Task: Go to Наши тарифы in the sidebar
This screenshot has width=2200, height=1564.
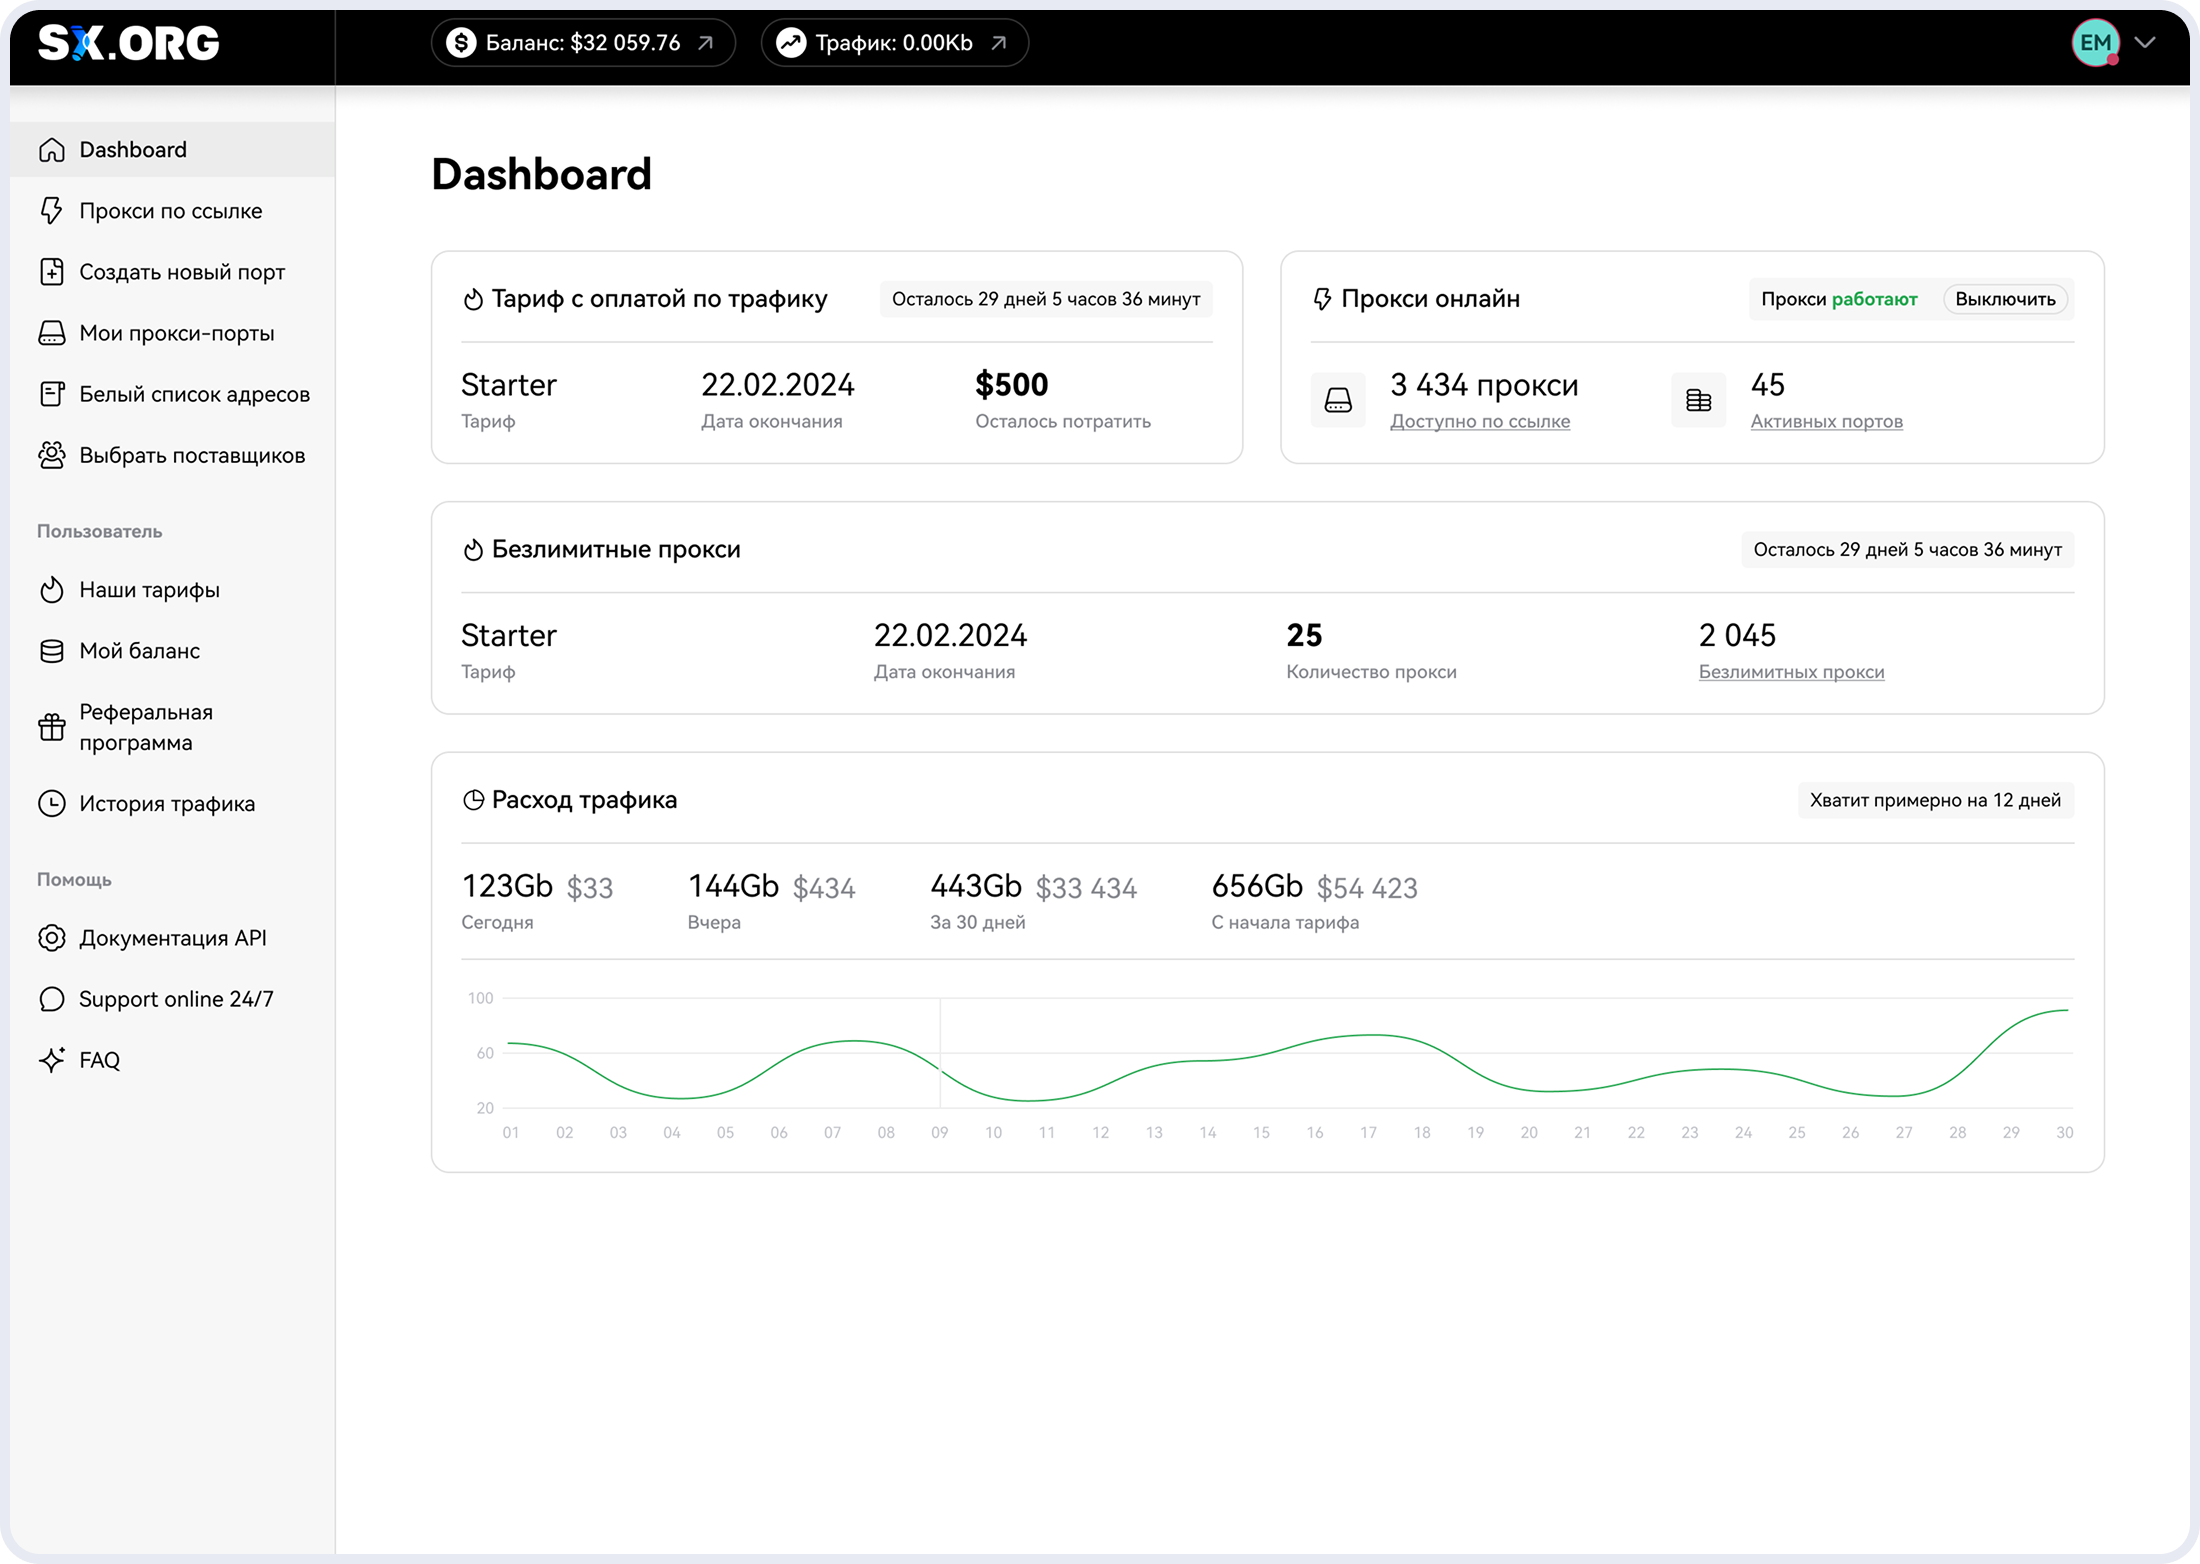Action: tap(149, 590)
